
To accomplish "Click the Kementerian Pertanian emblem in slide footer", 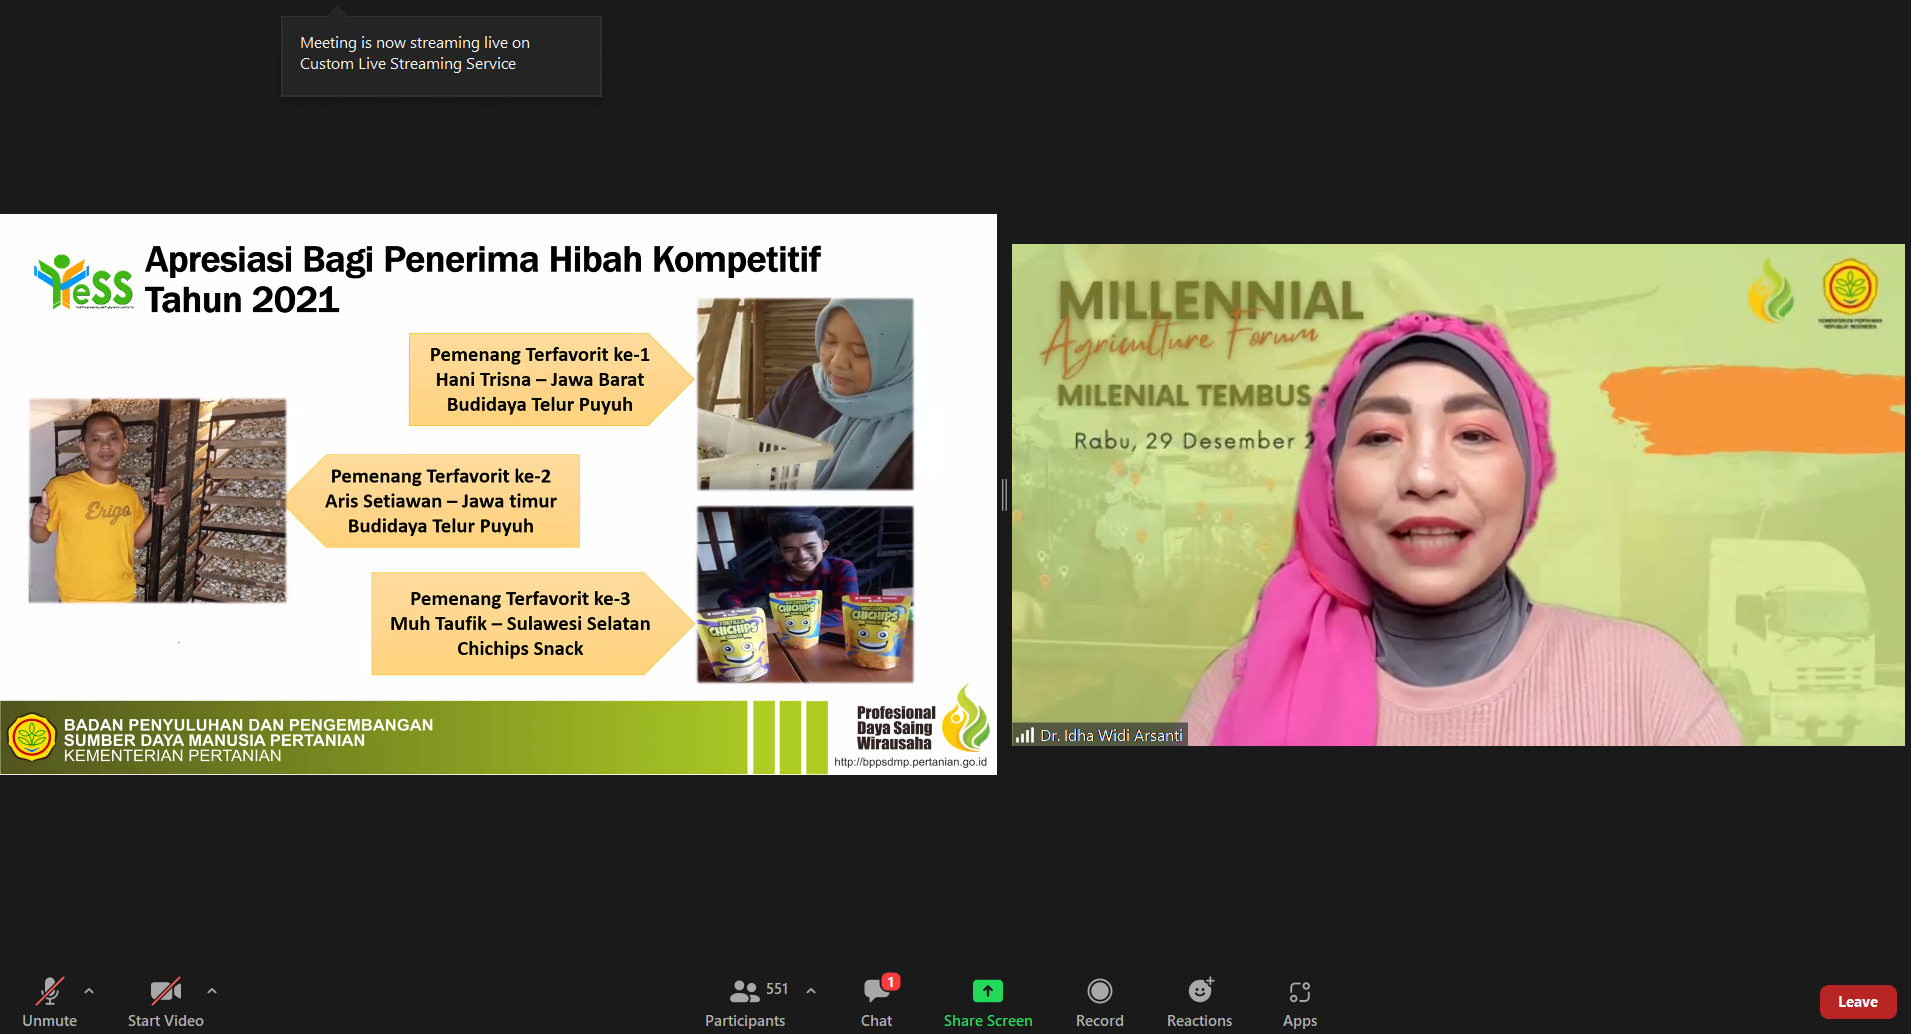I will (x=31, y=738).
